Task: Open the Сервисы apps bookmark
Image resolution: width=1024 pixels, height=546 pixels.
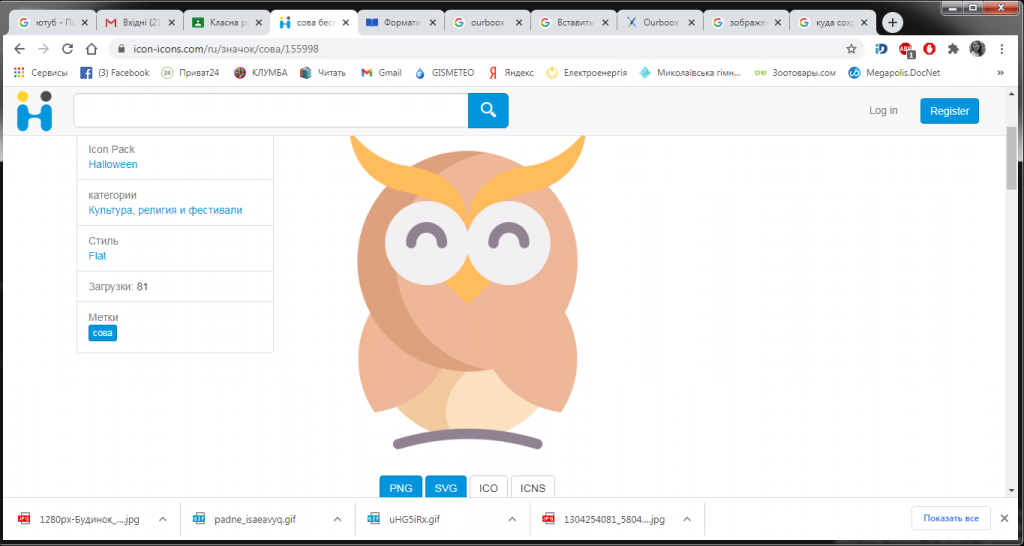Action: (40, 72)
